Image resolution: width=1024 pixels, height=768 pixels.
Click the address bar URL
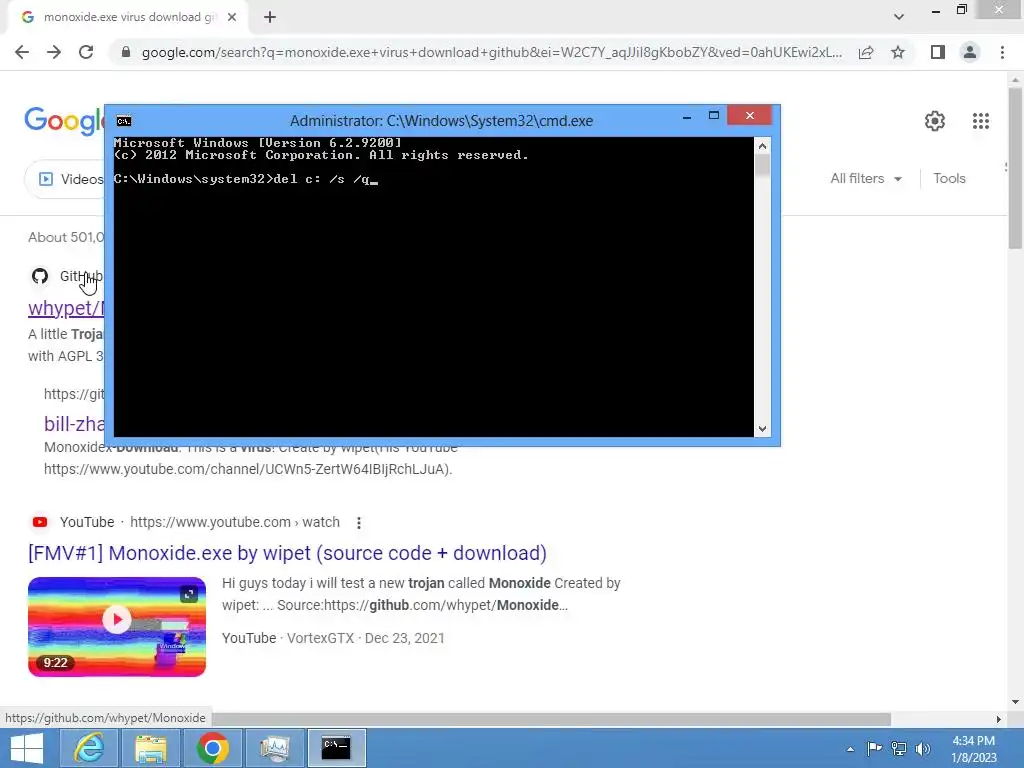point(491,52)
